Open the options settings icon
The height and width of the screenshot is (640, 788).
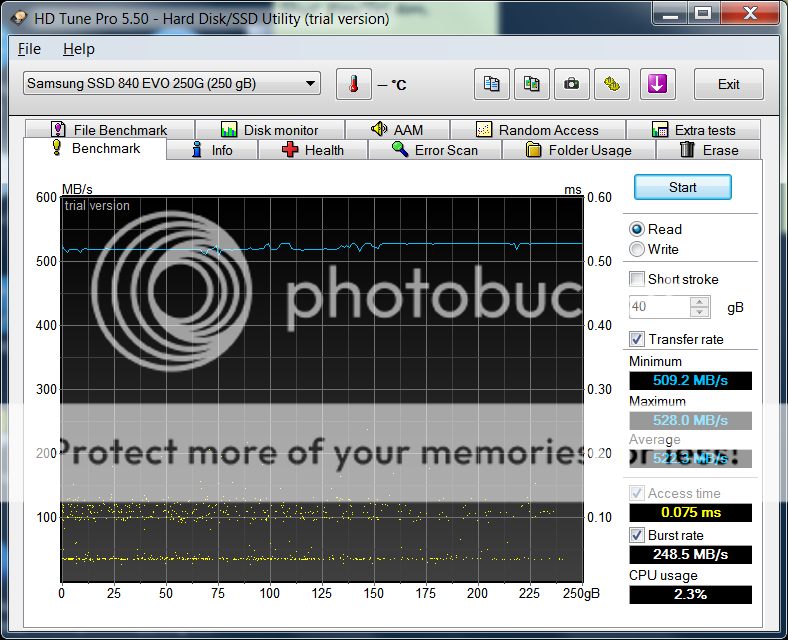pyautogui.click(x=612, y=84)
